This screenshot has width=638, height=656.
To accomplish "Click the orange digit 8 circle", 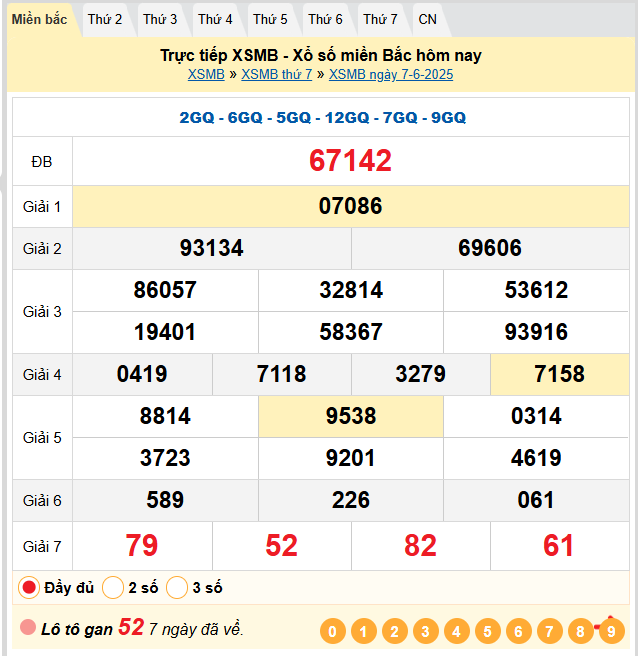I will coord(580,631).
